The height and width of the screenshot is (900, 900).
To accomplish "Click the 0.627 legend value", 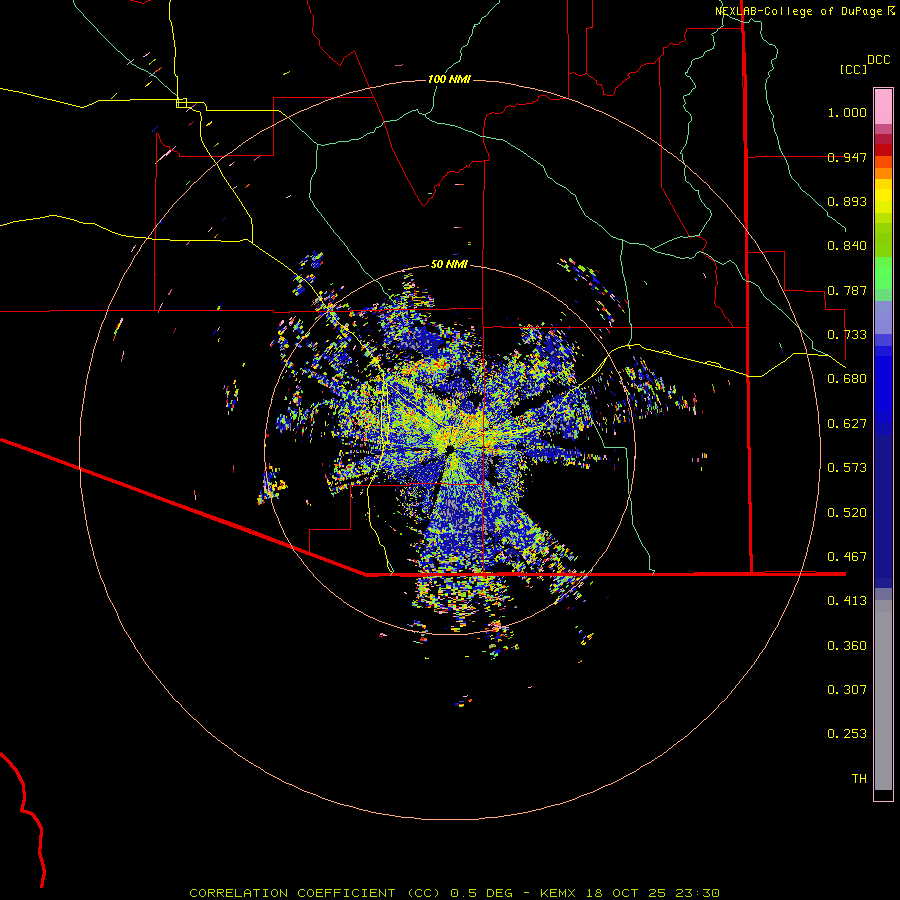I will point(847,424).
